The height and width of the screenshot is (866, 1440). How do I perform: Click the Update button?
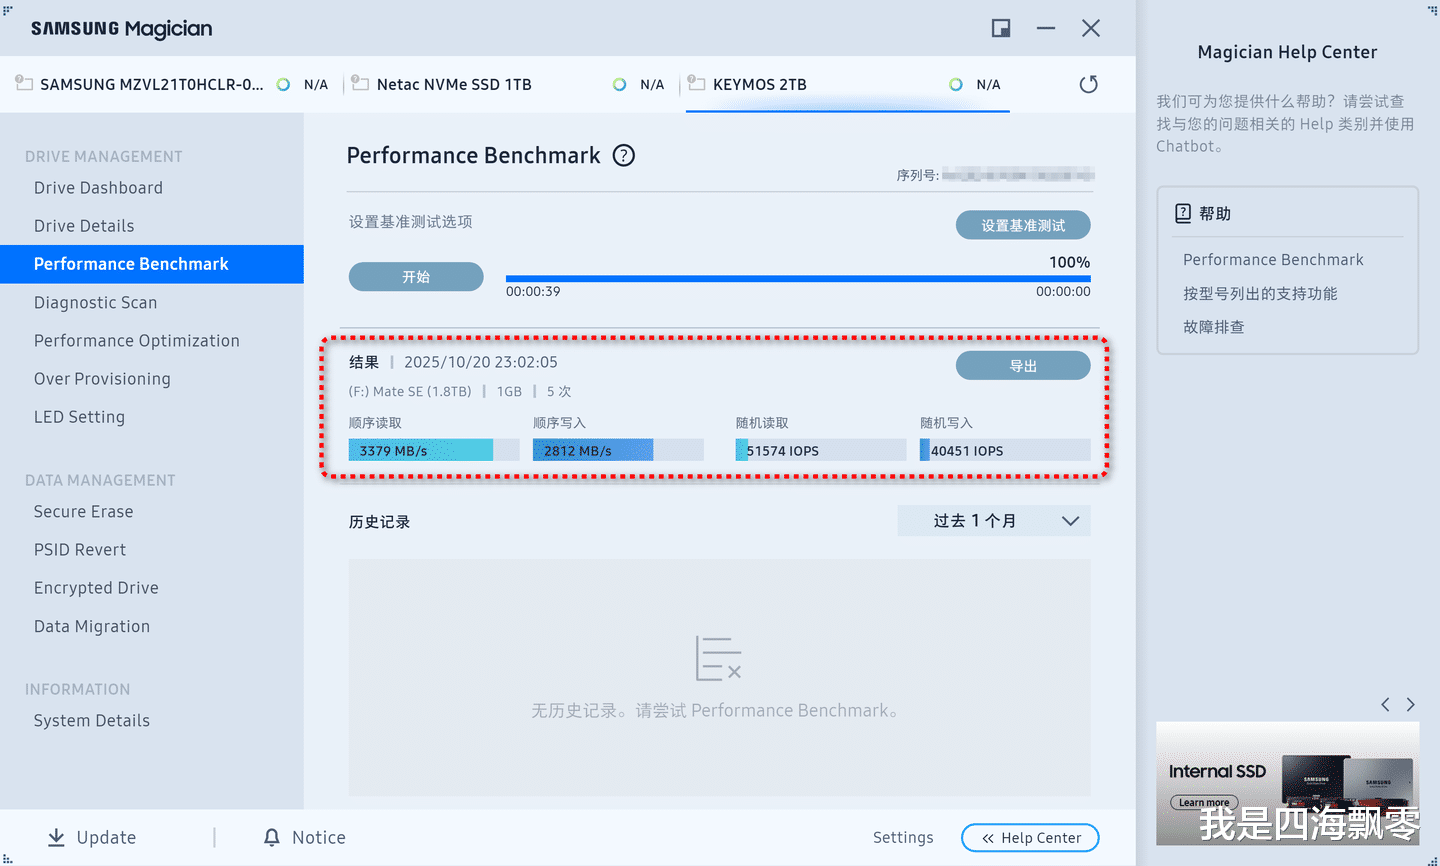click(92, 838)
